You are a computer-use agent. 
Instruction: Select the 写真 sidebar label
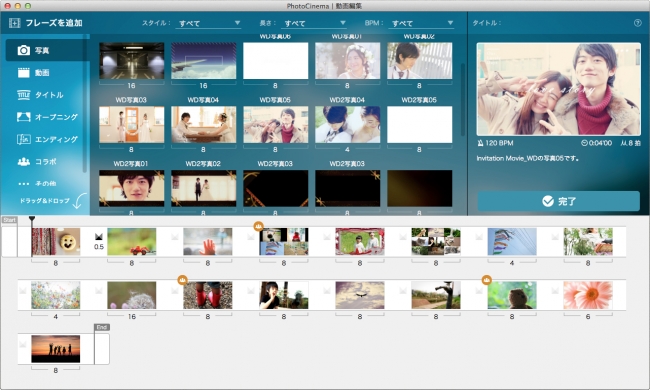click(42, 51)
